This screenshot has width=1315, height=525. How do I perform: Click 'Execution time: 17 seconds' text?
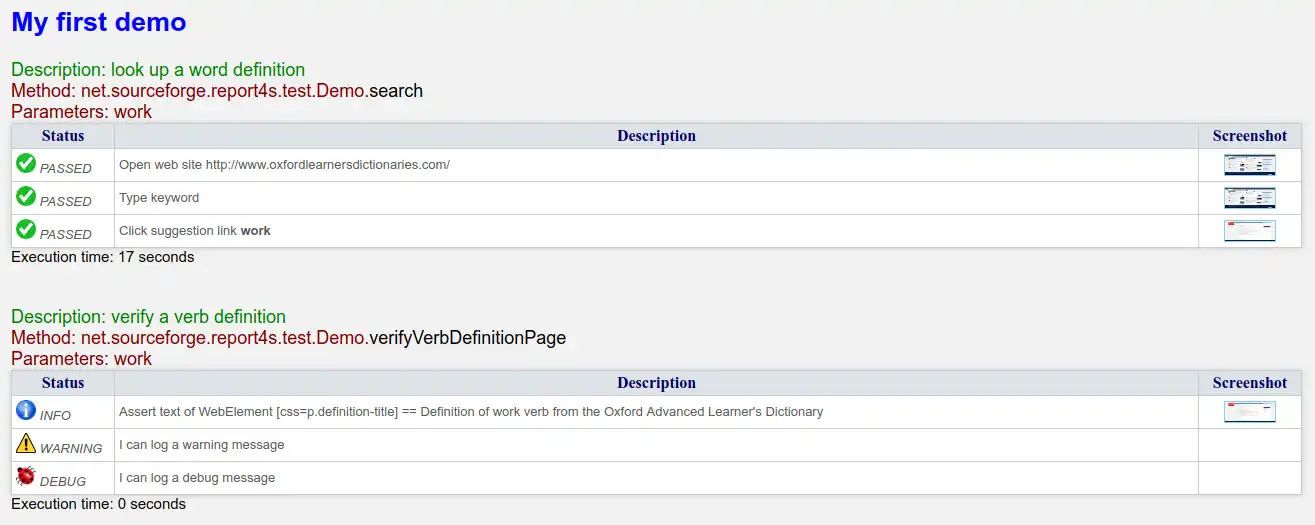point(102,257)
